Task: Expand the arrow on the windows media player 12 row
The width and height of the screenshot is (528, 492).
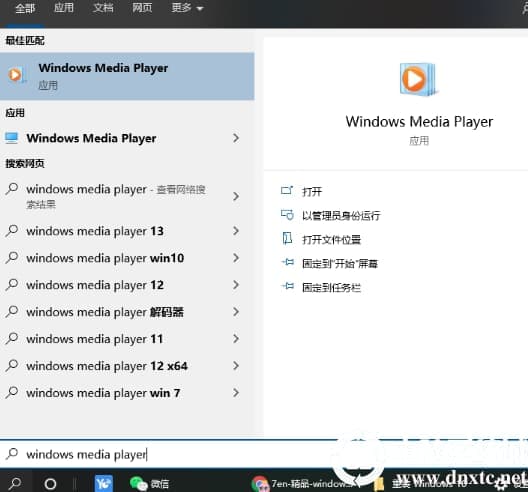Action: pos(236,285)
